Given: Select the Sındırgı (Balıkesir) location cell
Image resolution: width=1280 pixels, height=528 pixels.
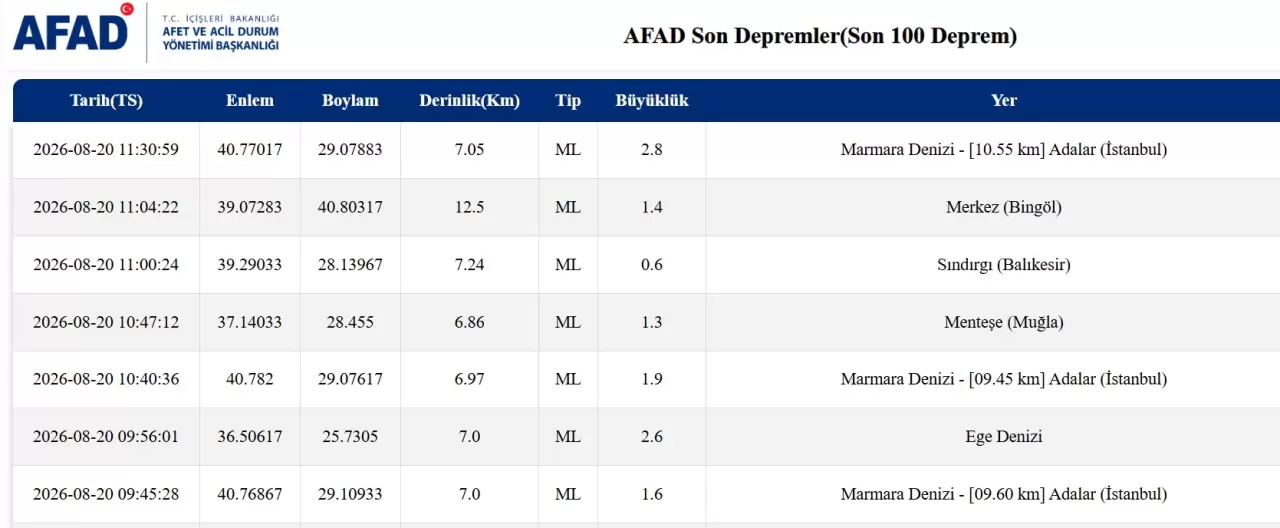Looking at the screenshot, I should point(1004,265).
